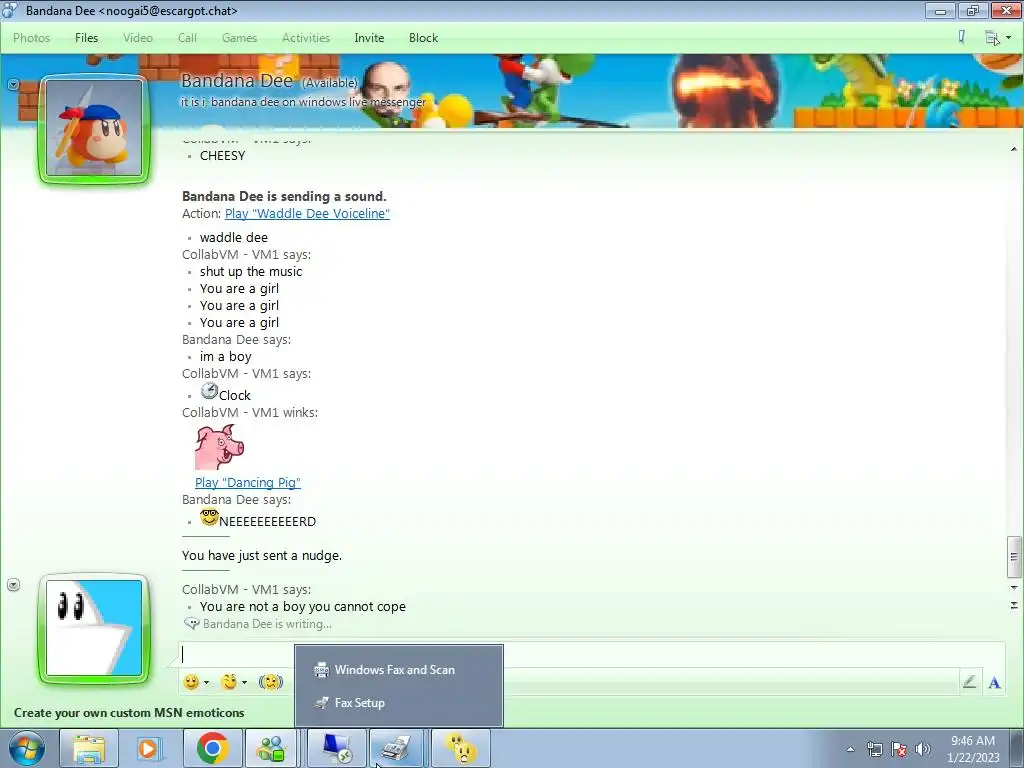Click the 'shut up the music' message
This screenshot has width=1024, height=768.
[x=251, y=272]
